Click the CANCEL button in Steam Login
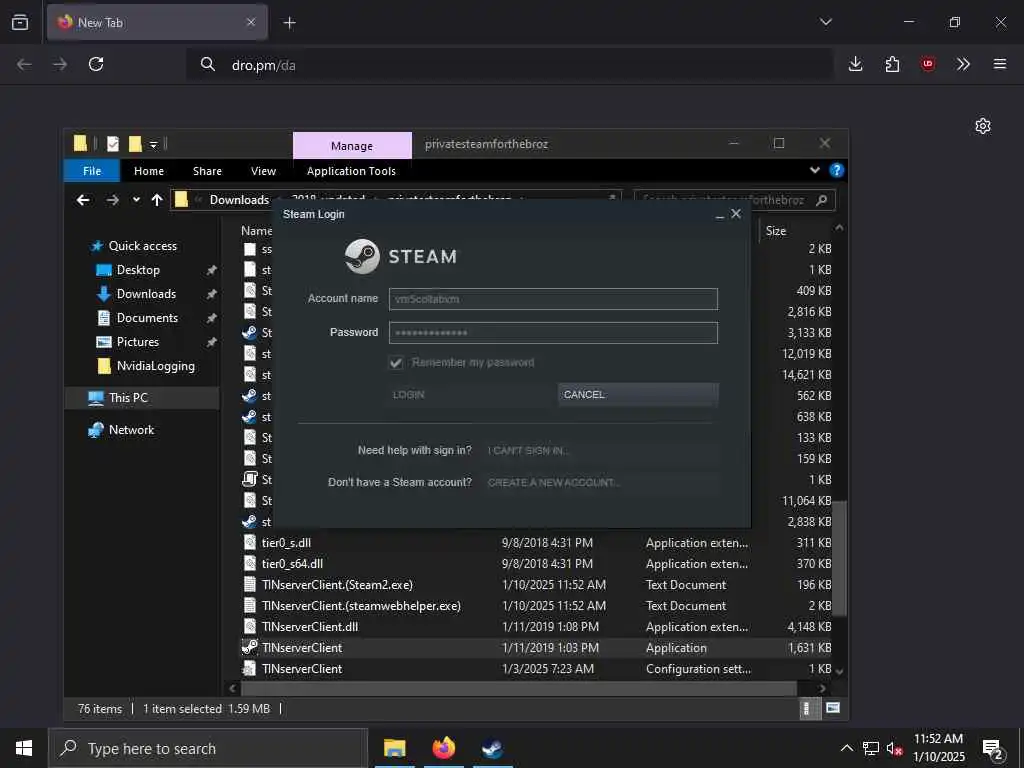 pyautogui.click(x=638, y=394)
